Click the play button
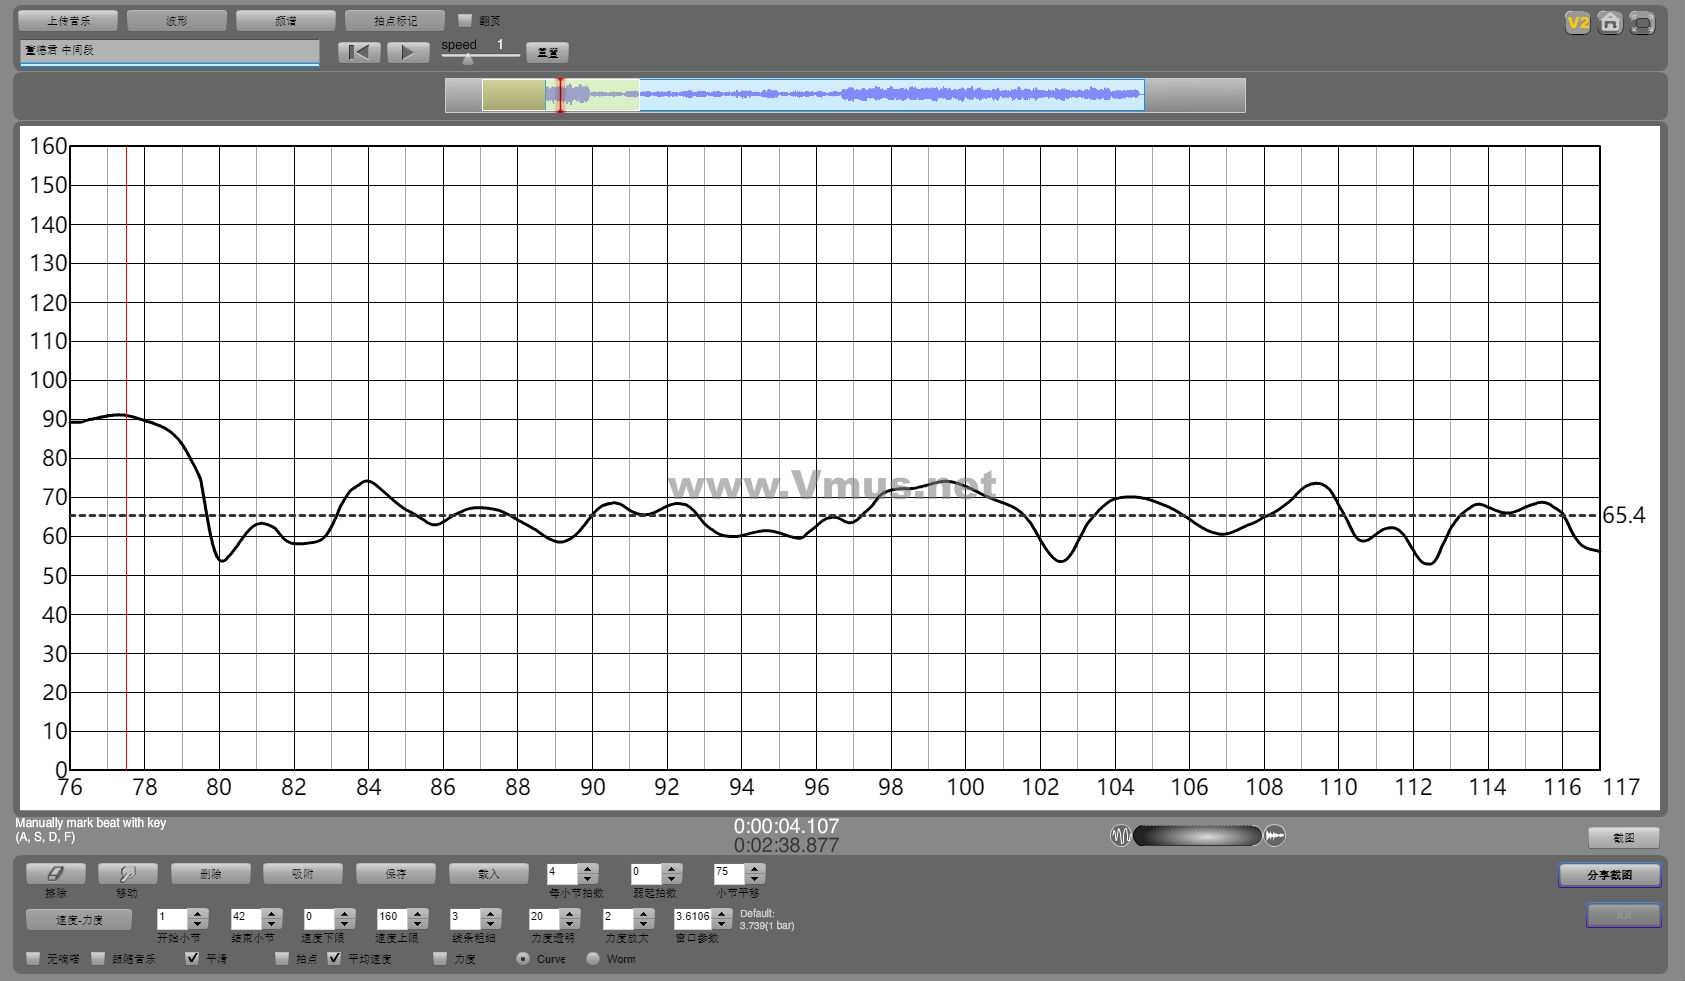 pyautogui.click(x=407, y=52)
